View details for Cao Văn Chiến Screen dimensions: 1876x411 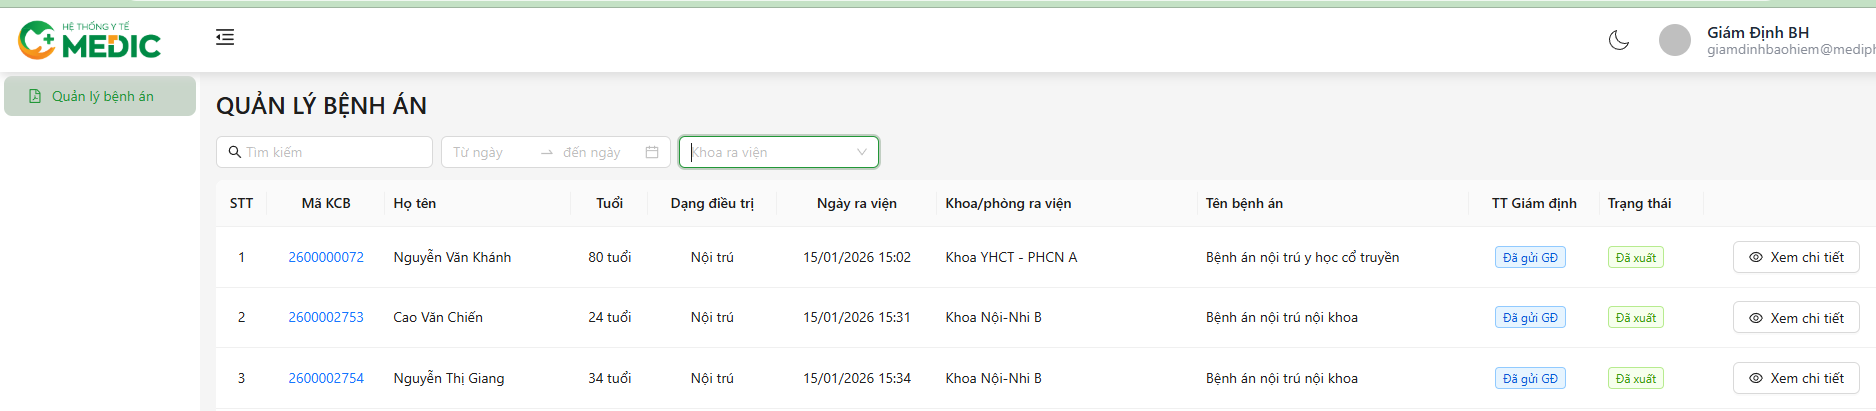pyautogui.click(x=1796, y=318)
